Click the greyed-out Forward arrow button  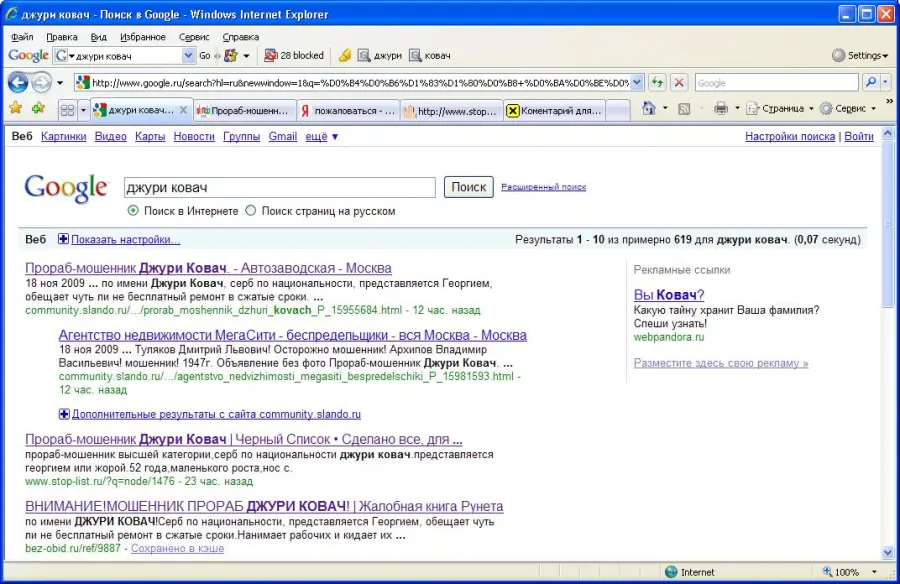41,83
